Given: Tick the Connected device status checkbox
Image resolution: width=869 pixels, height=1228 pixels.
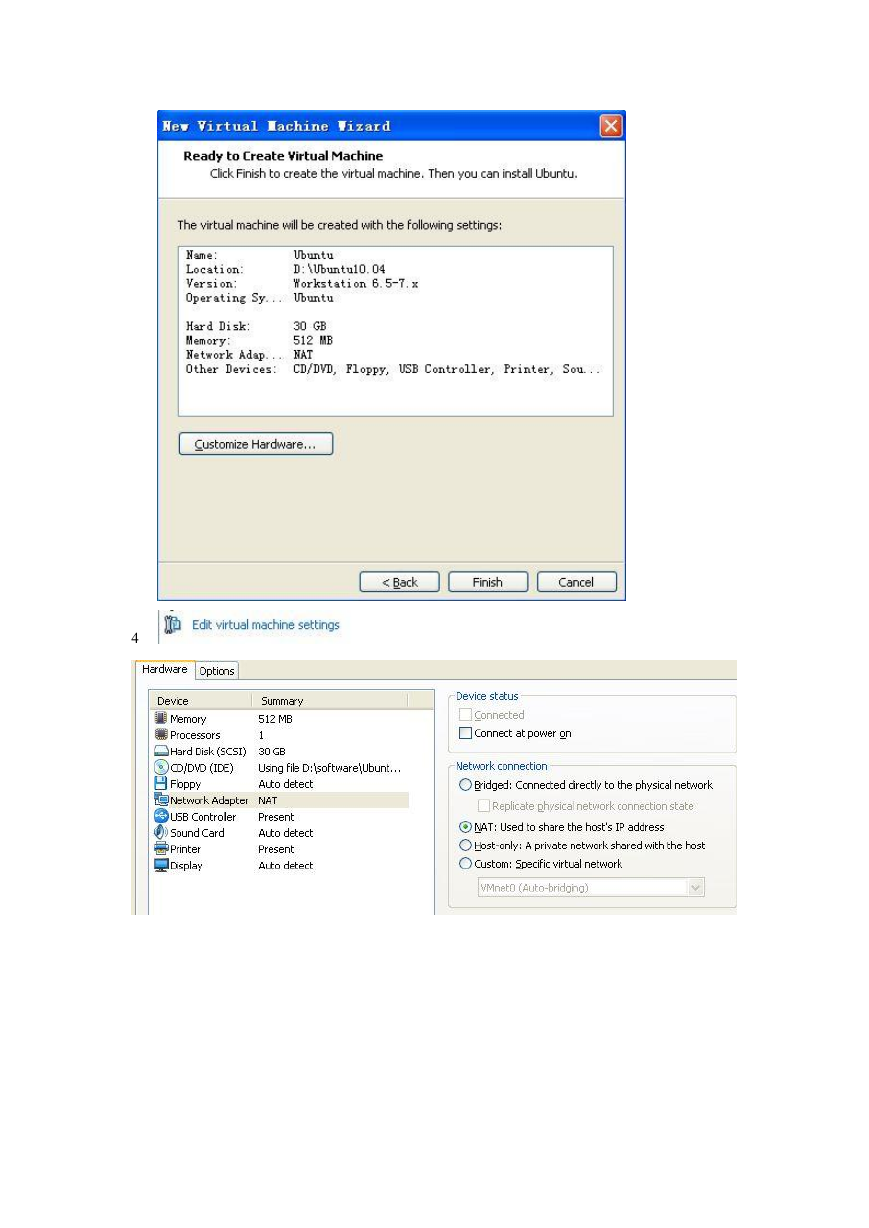Looking at the screenshot, I should 465,715.
